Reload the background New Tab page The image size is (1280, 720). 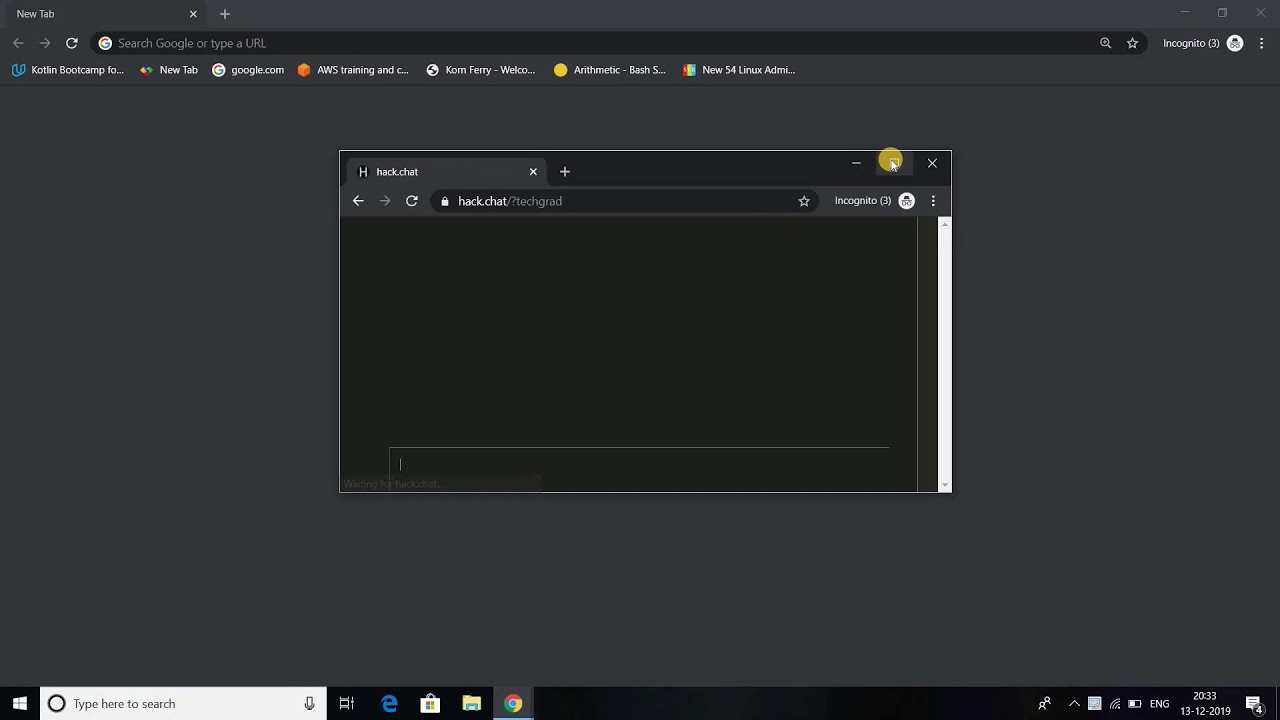(71, 43)
